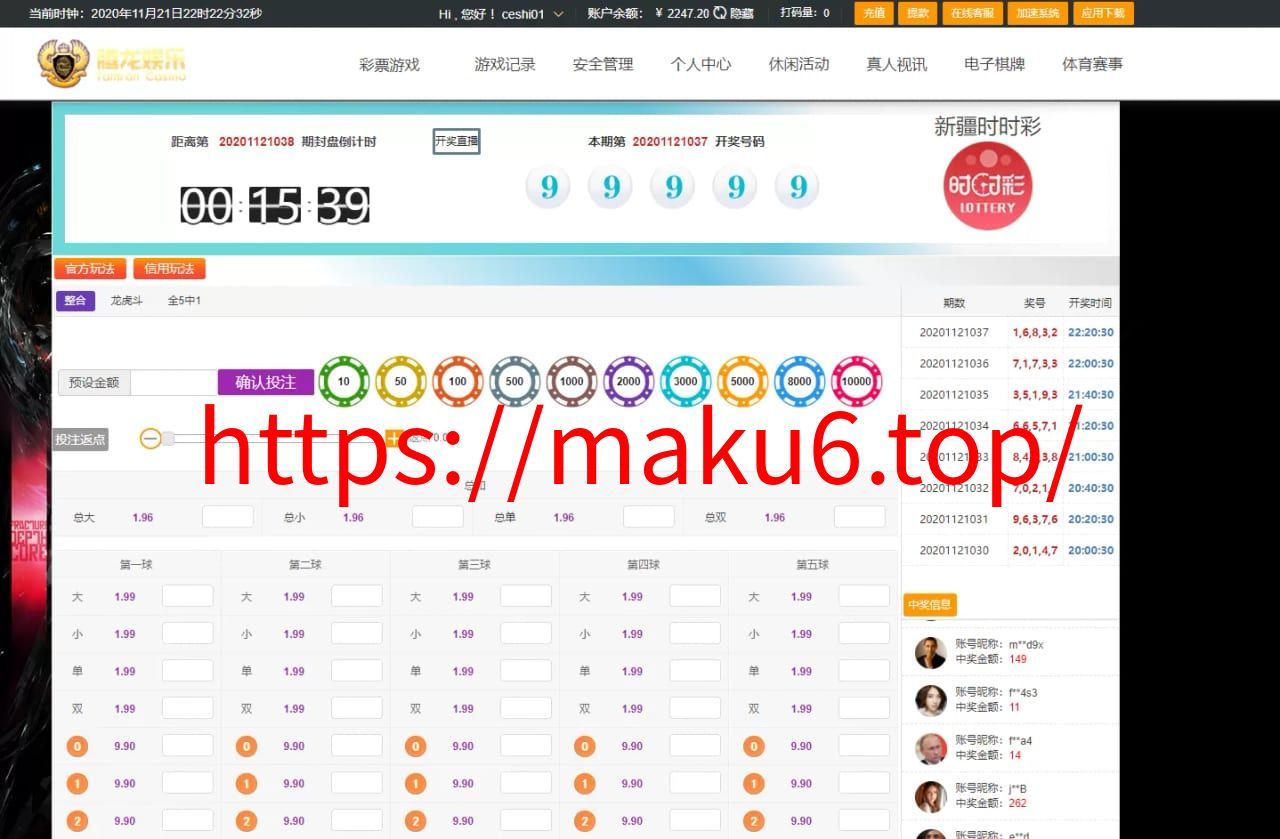The width and height of the screenshot is (1280, 839).
Task: Click 第五球 双 bet amount field
Action: (x=864, y=708)
